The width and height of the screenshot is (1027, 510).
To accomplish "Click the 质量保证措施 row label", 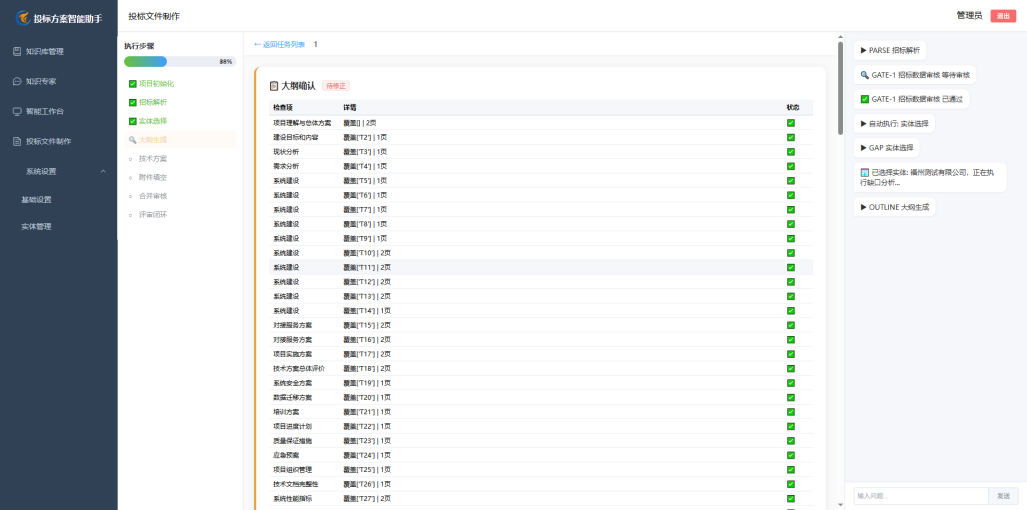I will click(x=293, y=441).
